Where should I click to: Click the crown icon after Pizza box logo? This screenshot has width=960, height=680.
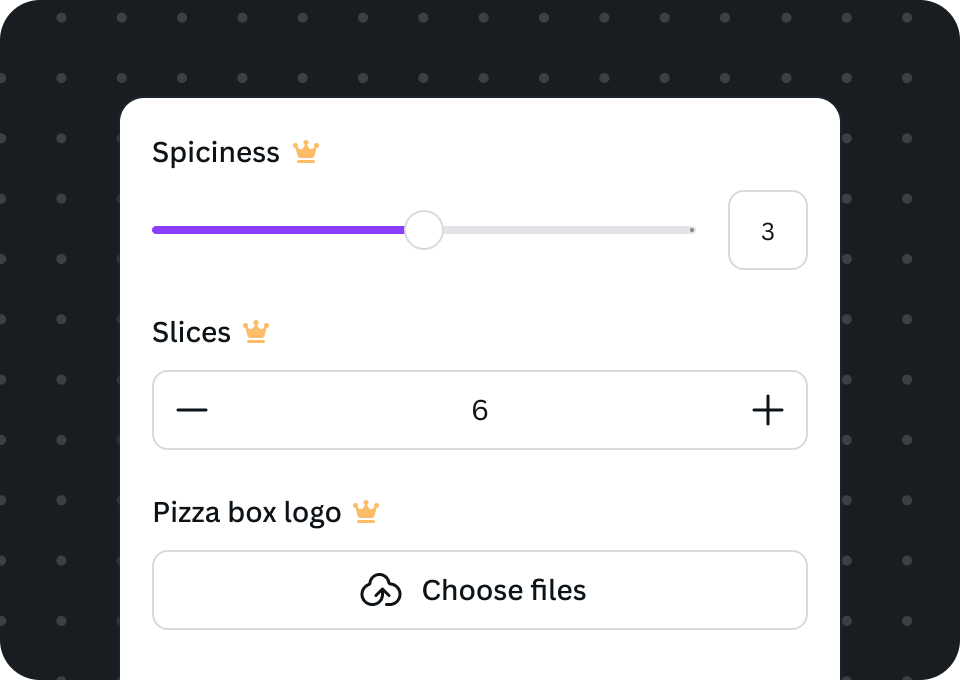pos(366,512)
